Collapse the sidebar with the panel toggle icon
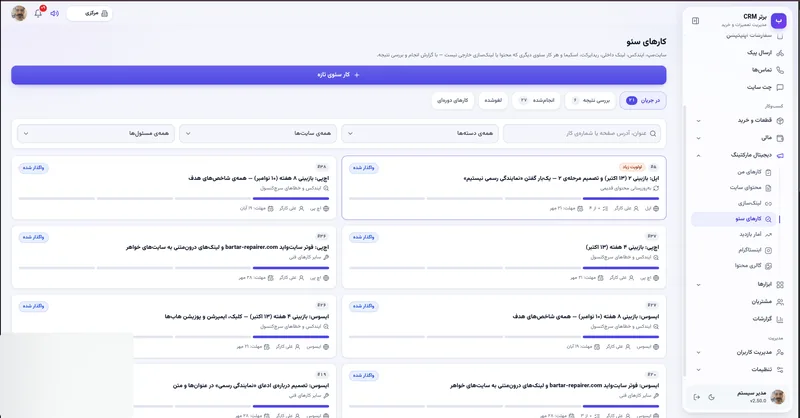 695,21
